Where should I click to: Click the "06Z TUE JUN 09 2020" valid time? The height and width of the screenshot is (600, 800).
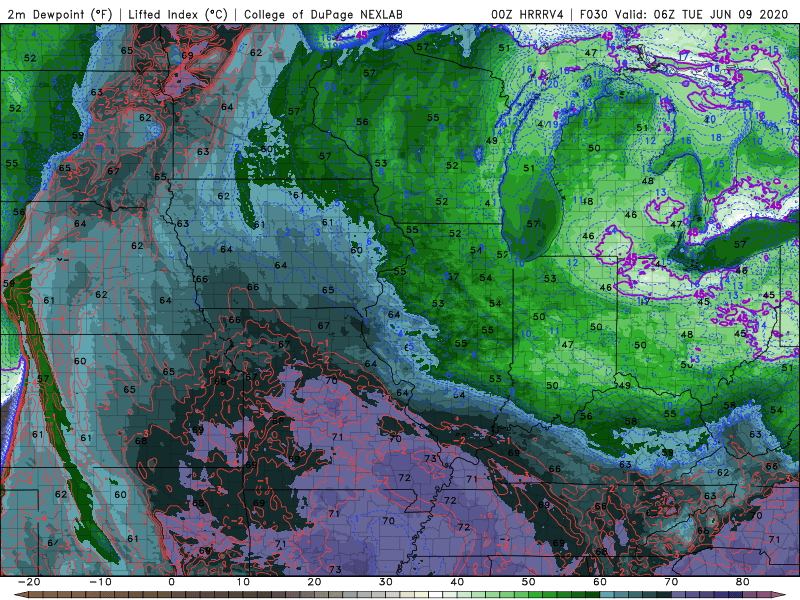point(721,15)
